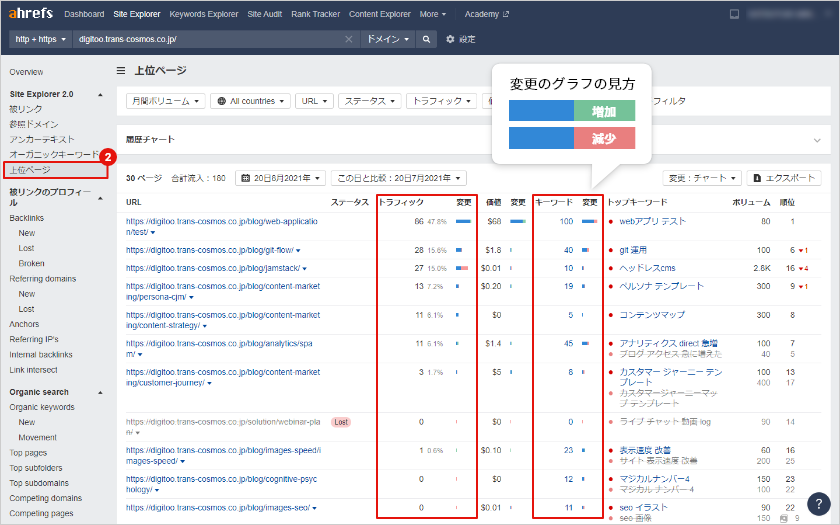Click the Academy external link icon
The width and height of the screenshot is (840, 525).
[506, 14]
